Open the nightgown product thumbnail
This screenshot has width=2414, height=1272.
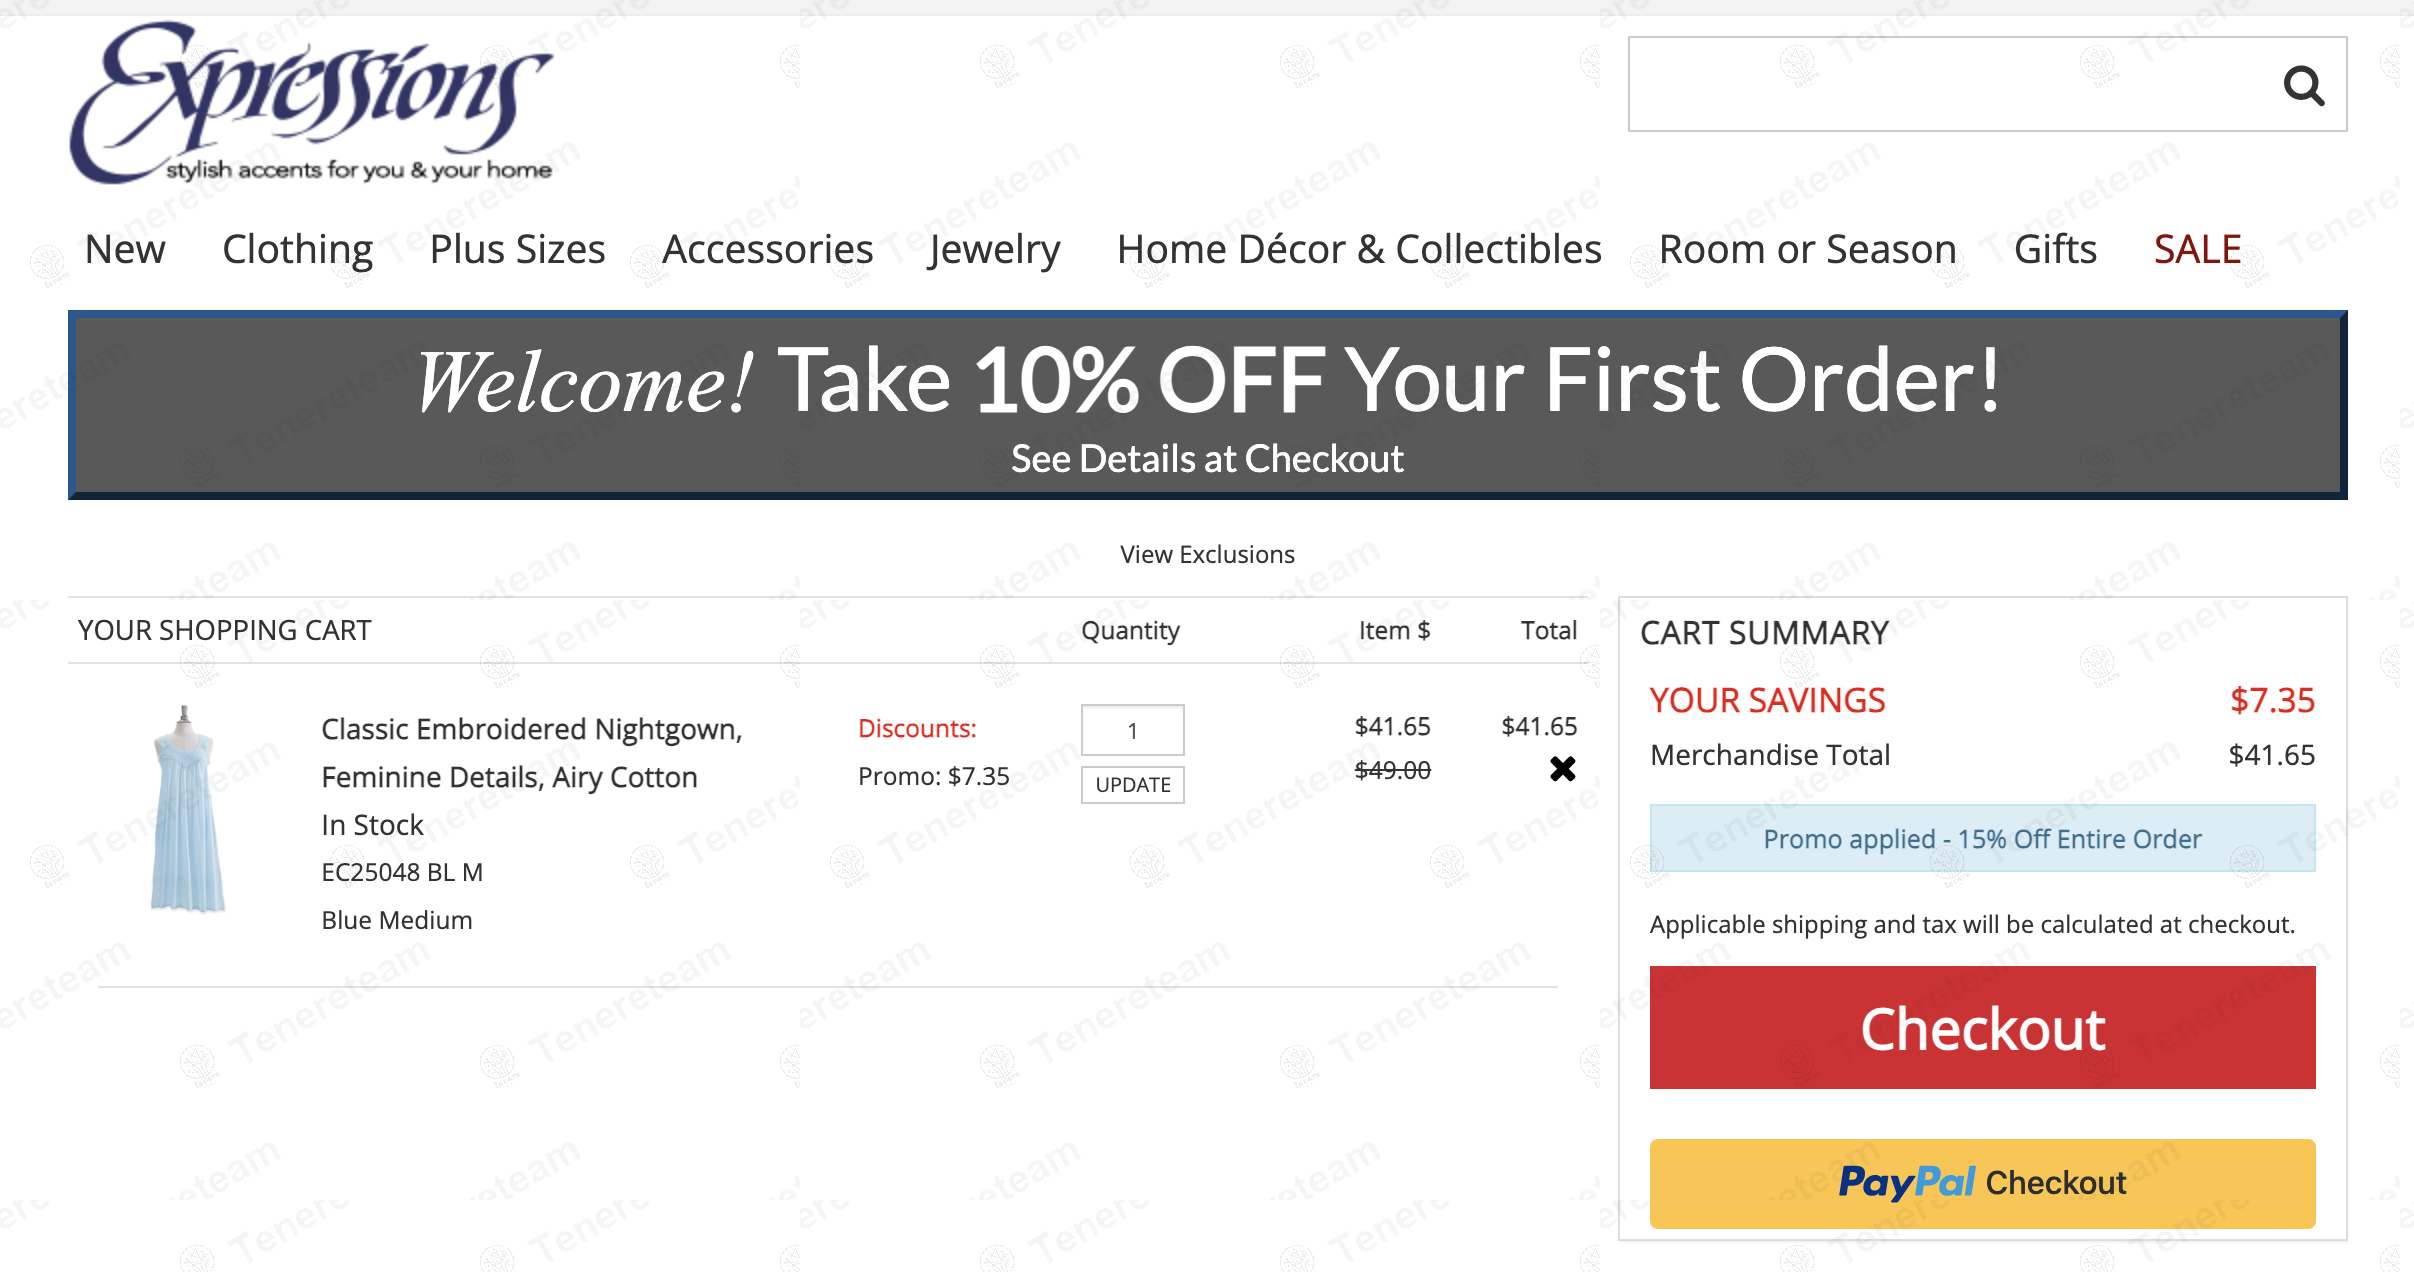coord(187,809)
